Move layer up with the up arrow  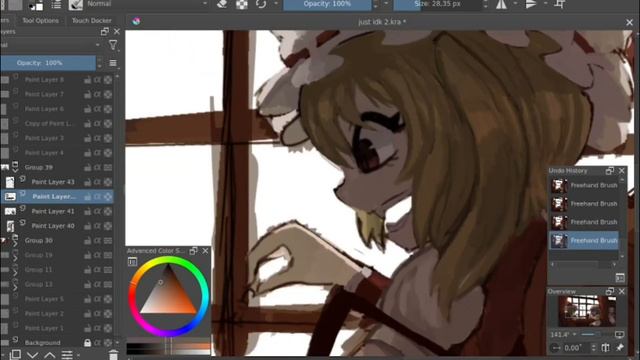(x=49, y=355)
